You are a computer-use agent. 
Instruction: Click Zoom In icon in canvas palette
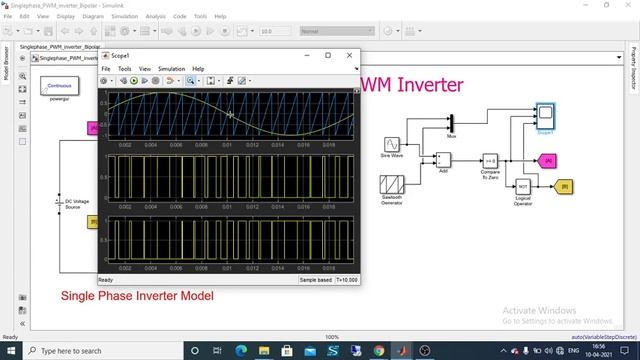coord(22,76)
